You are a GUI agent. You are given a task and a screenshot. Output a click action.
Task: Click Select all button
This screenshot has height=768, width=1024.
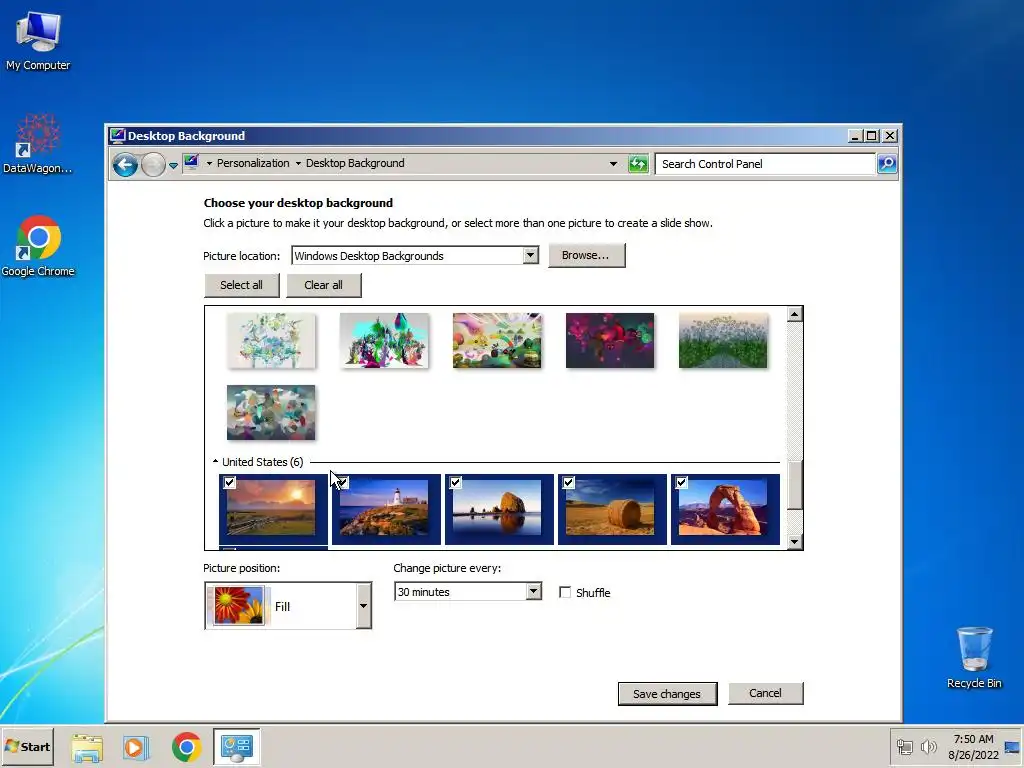point(242,285)
